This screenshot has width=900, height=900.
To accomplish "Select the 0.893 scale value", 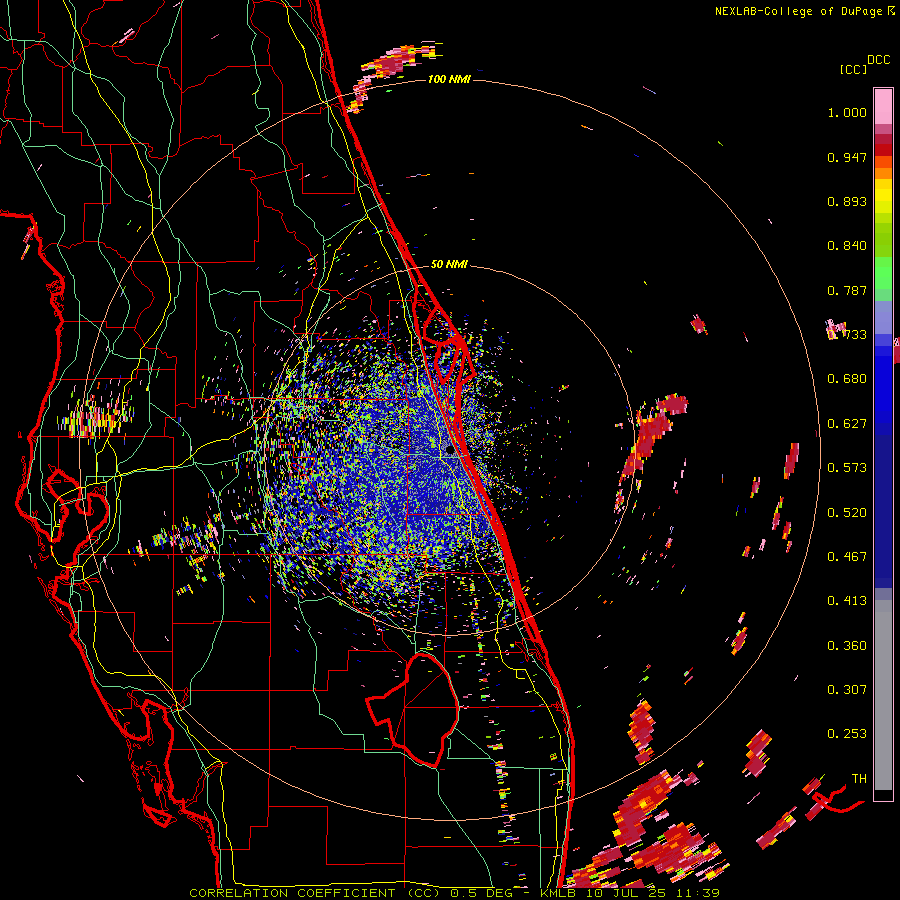I will [x=847, y=201].
